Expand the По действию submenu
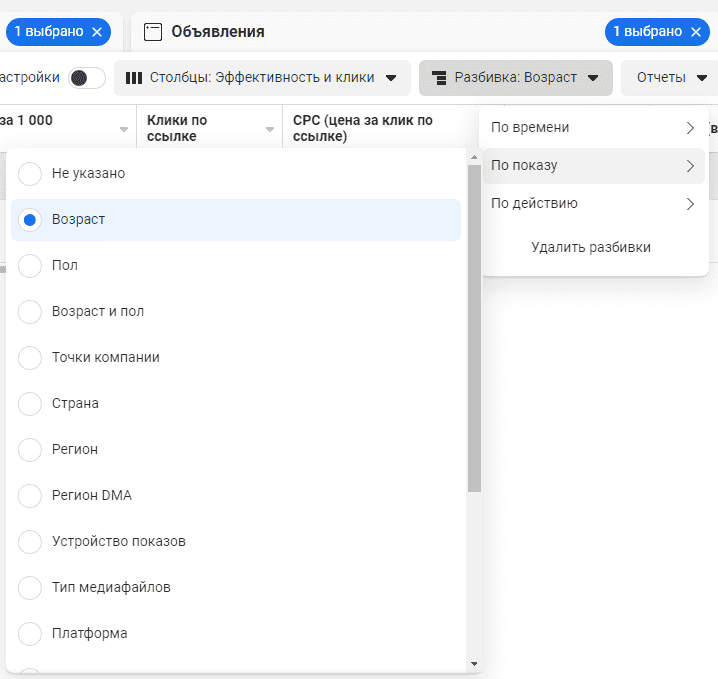Viewport: 718px width, 679px height. click(x=593, y=204)
